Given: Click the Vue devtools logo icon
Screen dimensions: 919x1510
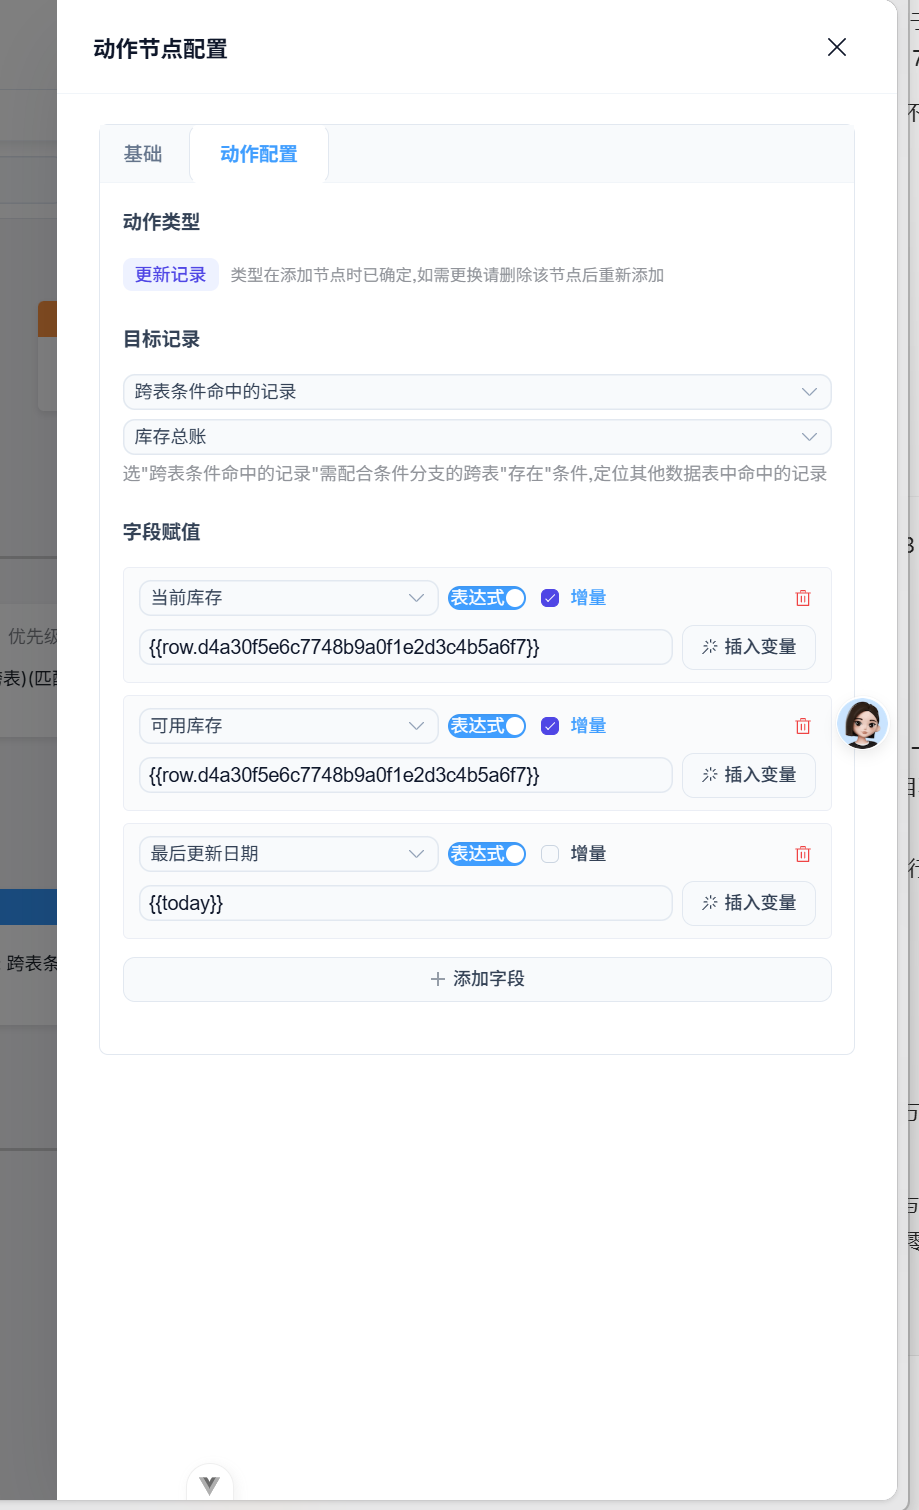Looking at the screenshot, I should pyautogui.click(x=210, y=1485).
